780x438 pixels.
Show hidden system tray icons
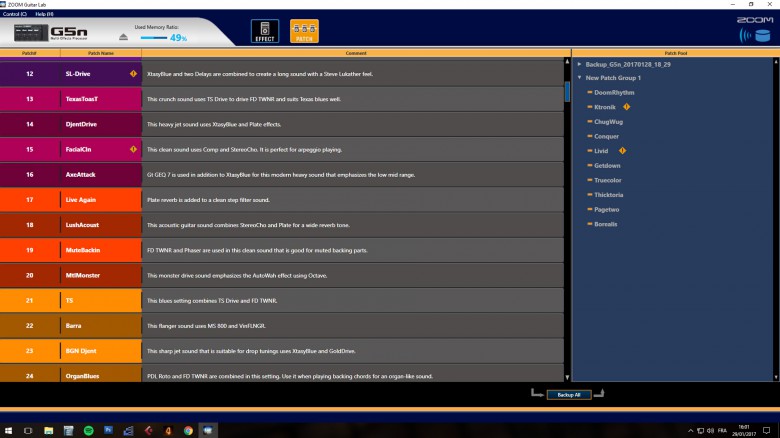coord(690,431)
